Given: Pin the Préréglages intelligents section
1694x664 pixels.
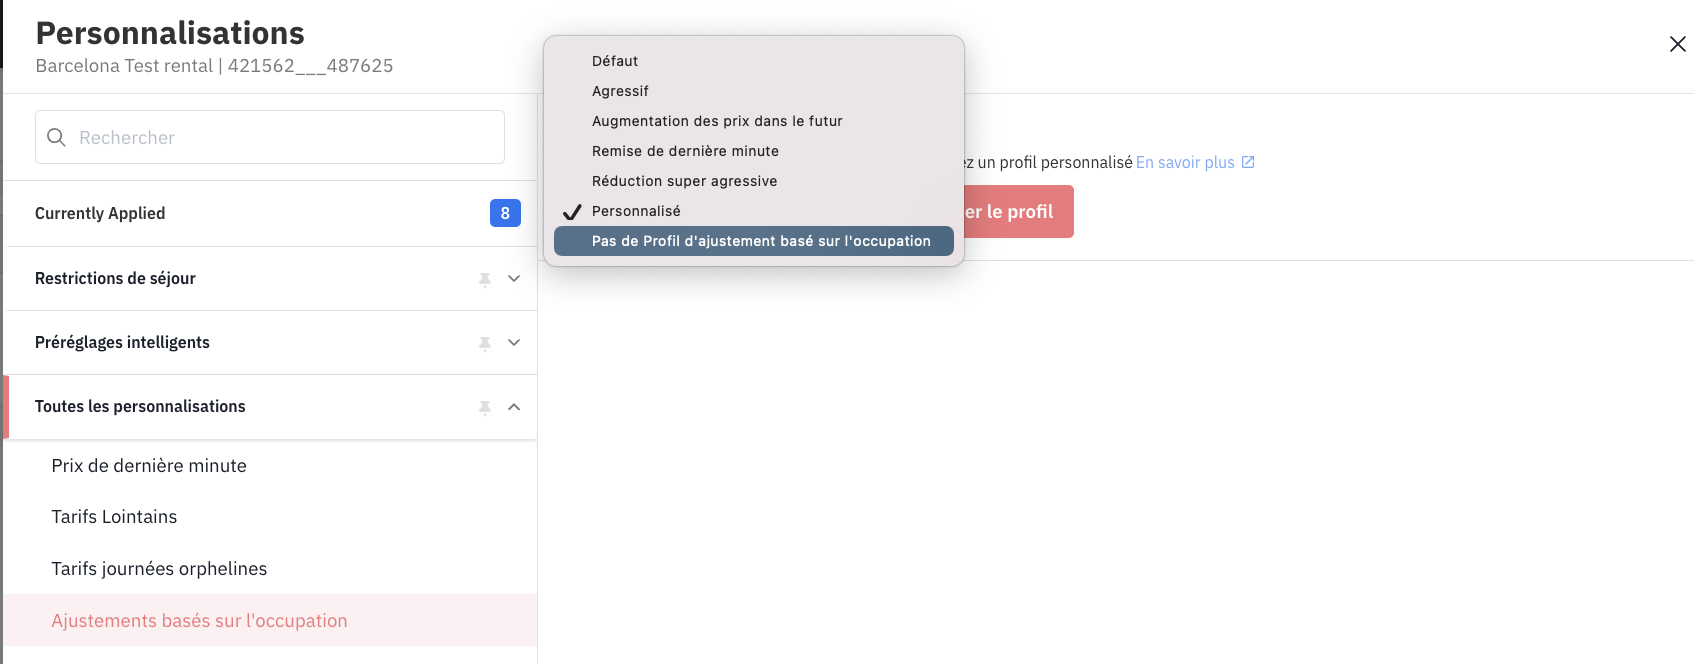Looking at the screenshot, I should tap(485, 344).
